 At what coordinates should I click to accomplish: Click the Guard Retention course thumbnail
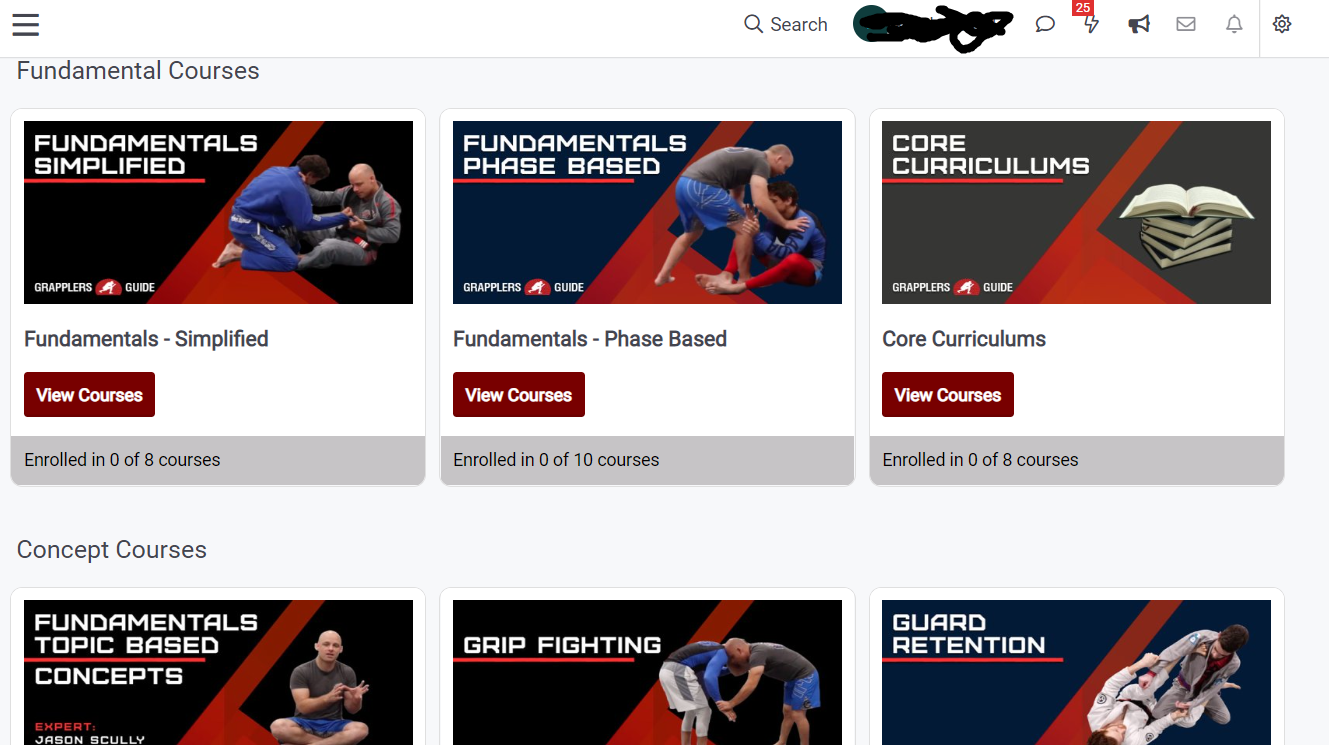(1076, 672)
